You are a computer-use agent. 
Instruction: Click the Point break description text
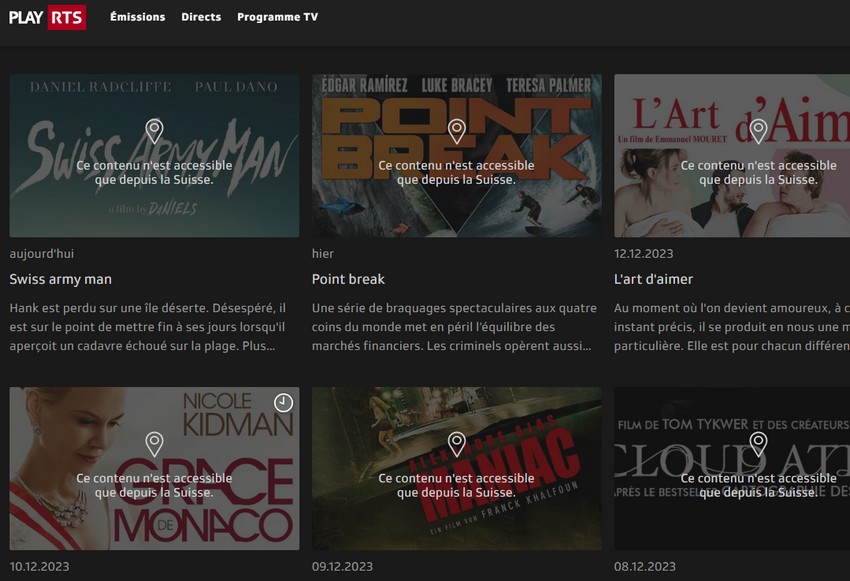[454, 327]
